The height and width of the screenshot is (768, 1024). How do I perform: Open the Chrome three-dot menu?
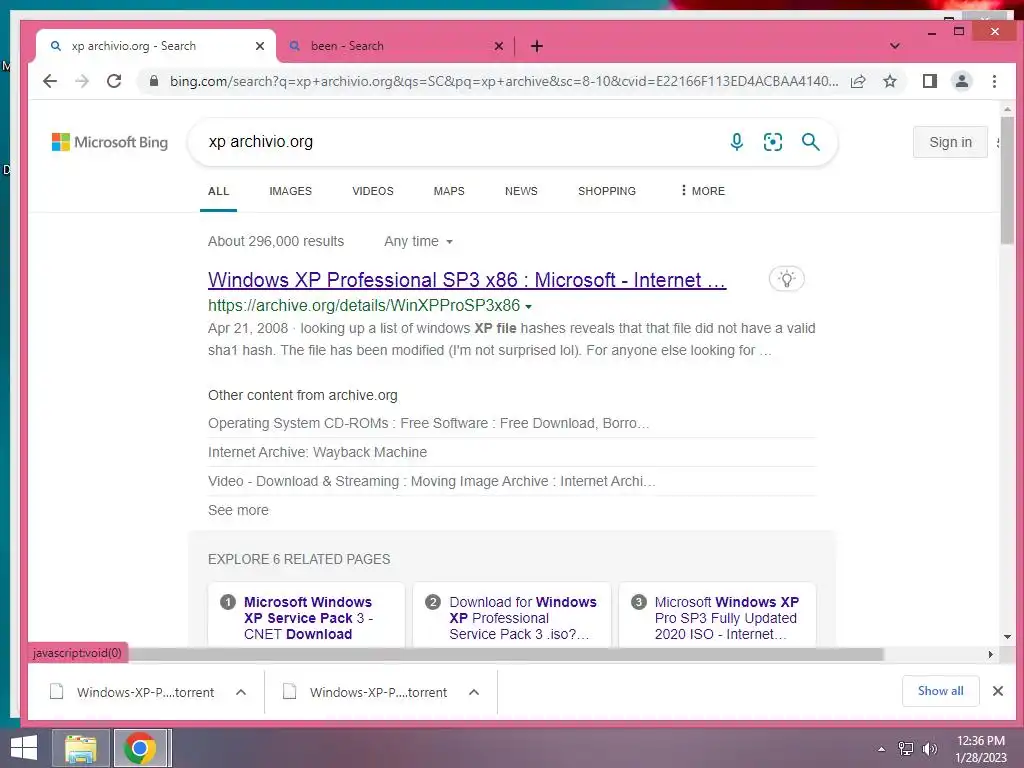point(994,81)
